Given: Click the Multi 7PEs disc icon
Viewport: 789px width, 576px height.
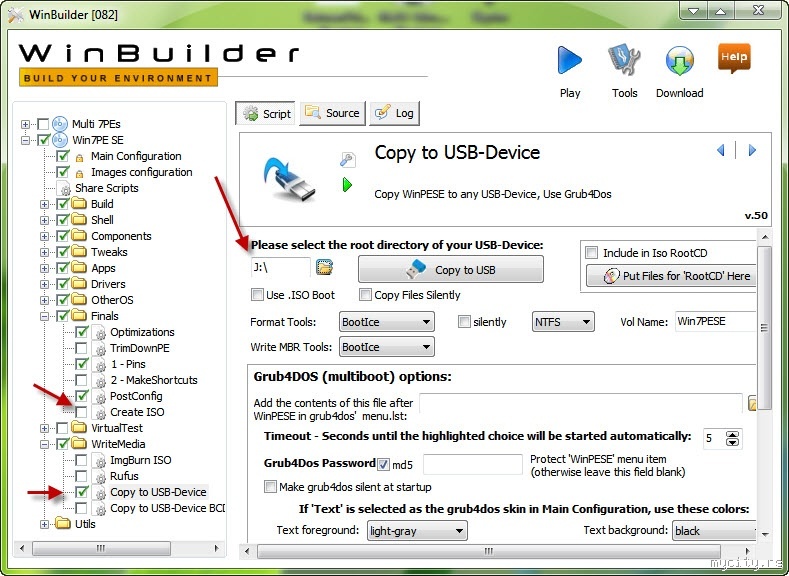Looking at the screenshot, I should pos(60,124).
